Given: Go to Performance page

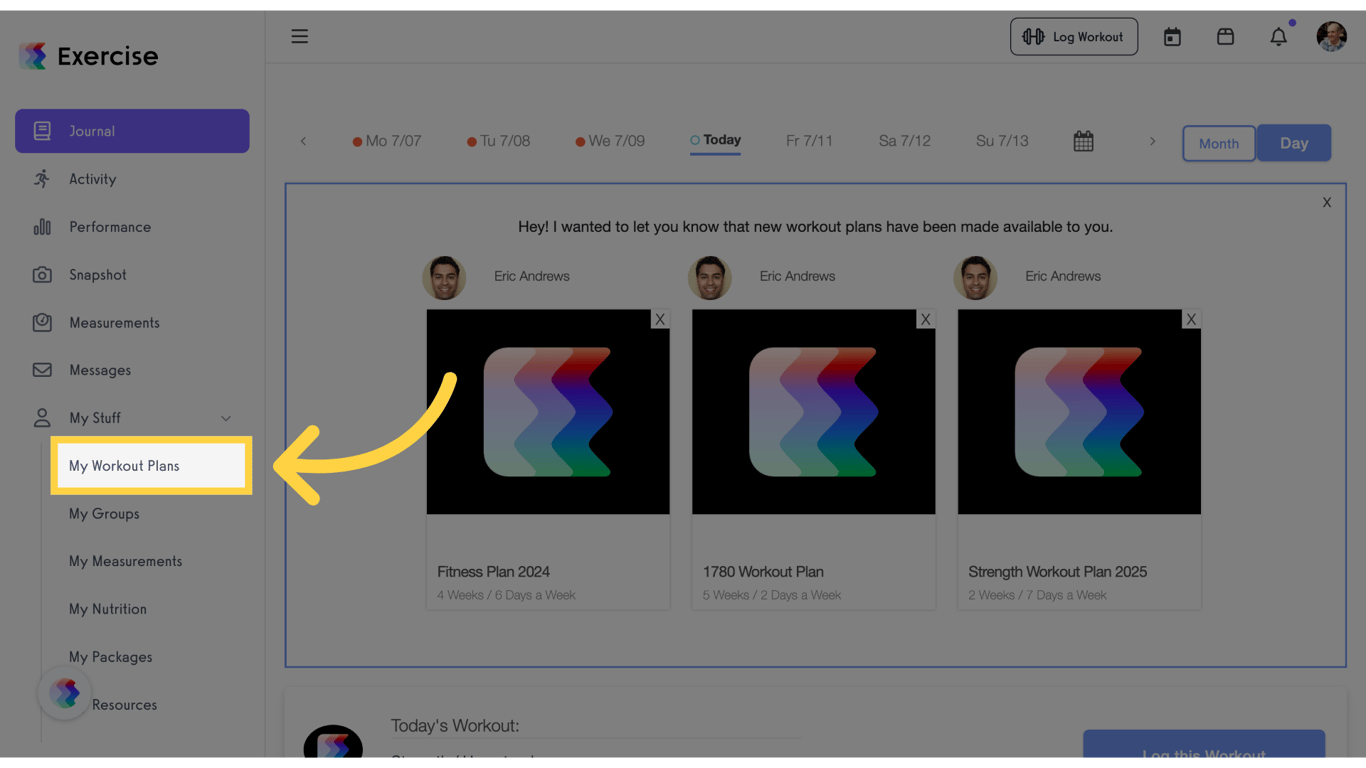Looking at the screenshot, I should [110, 227].
